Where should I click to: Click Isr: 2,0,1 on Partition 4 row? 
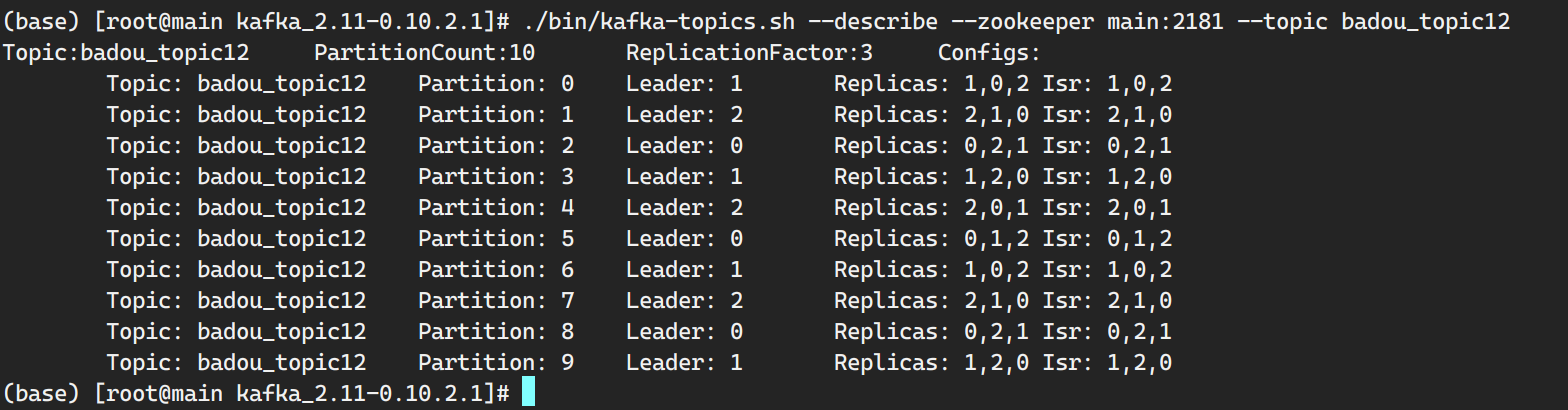coord(1107,207)
